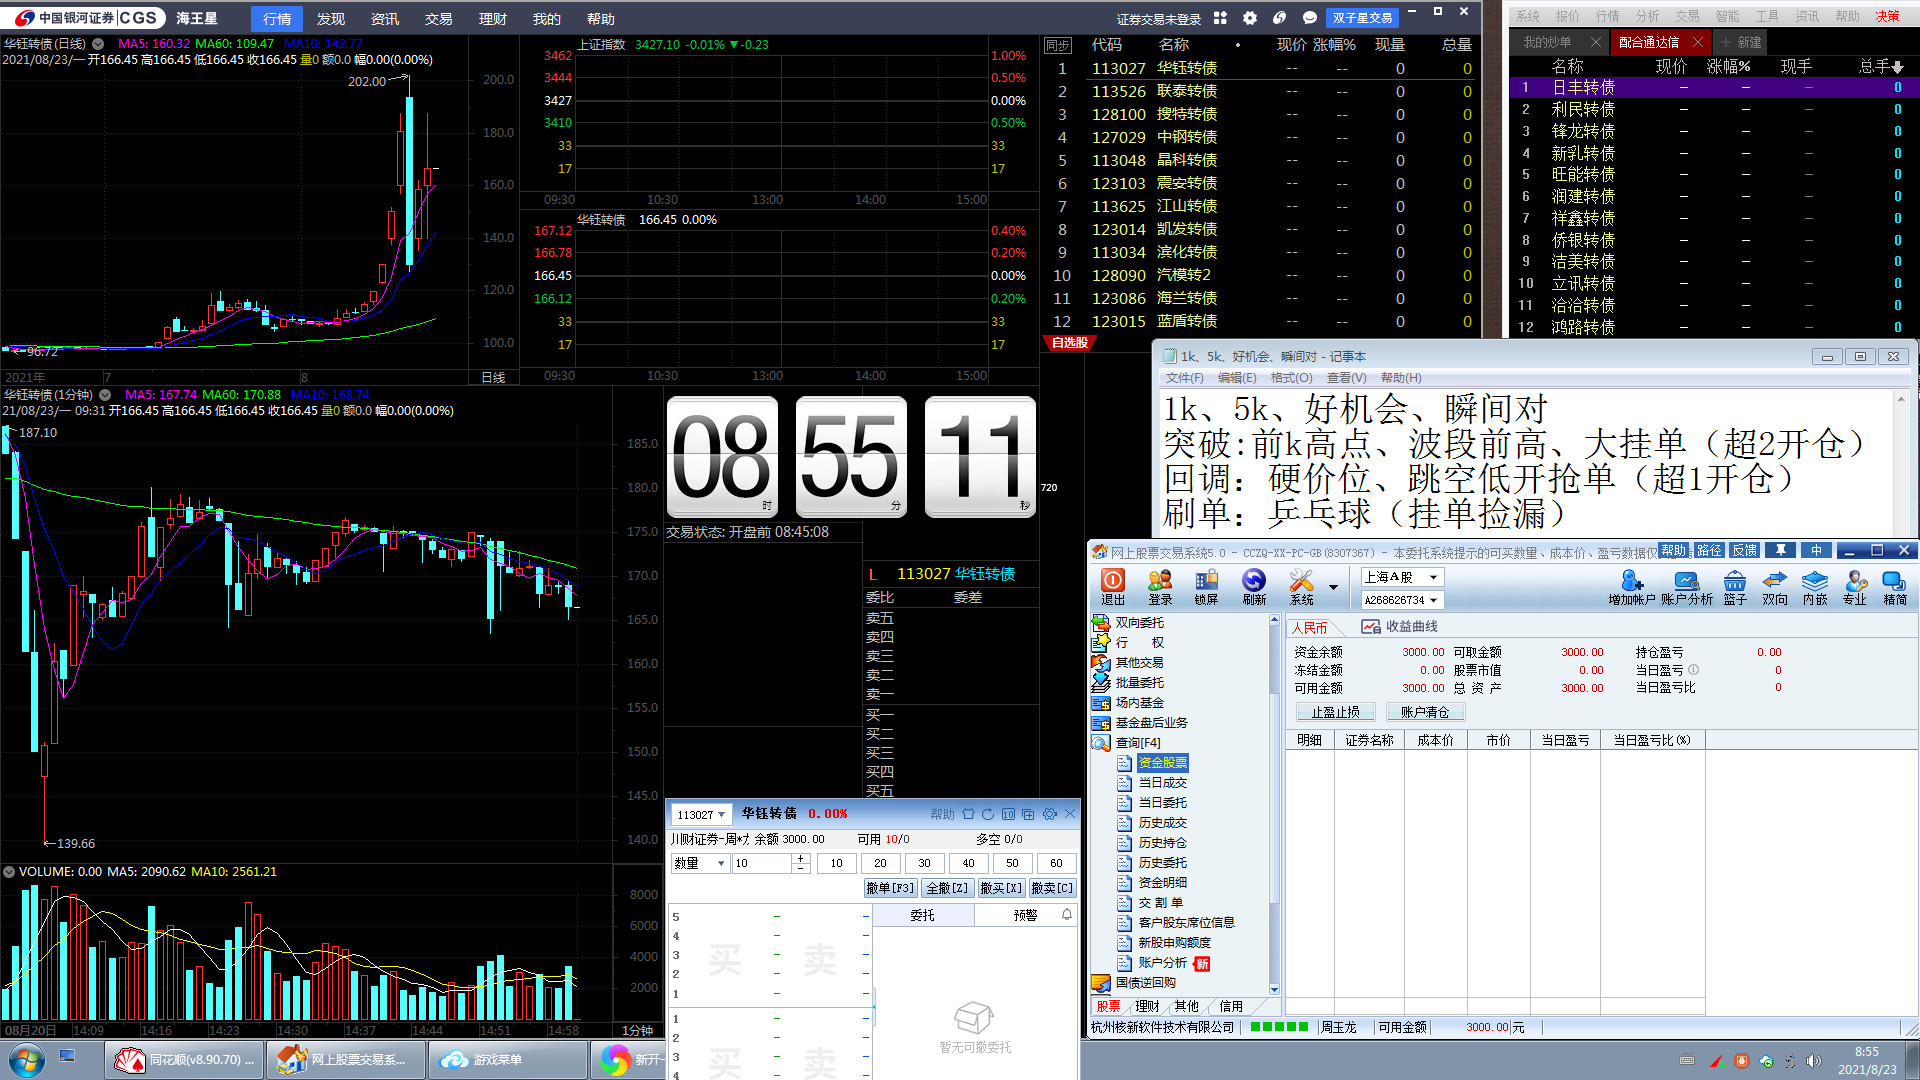Switch to the 理财 bottom tab
Viewport: 1920px width, 1080px height.
1147,1006
